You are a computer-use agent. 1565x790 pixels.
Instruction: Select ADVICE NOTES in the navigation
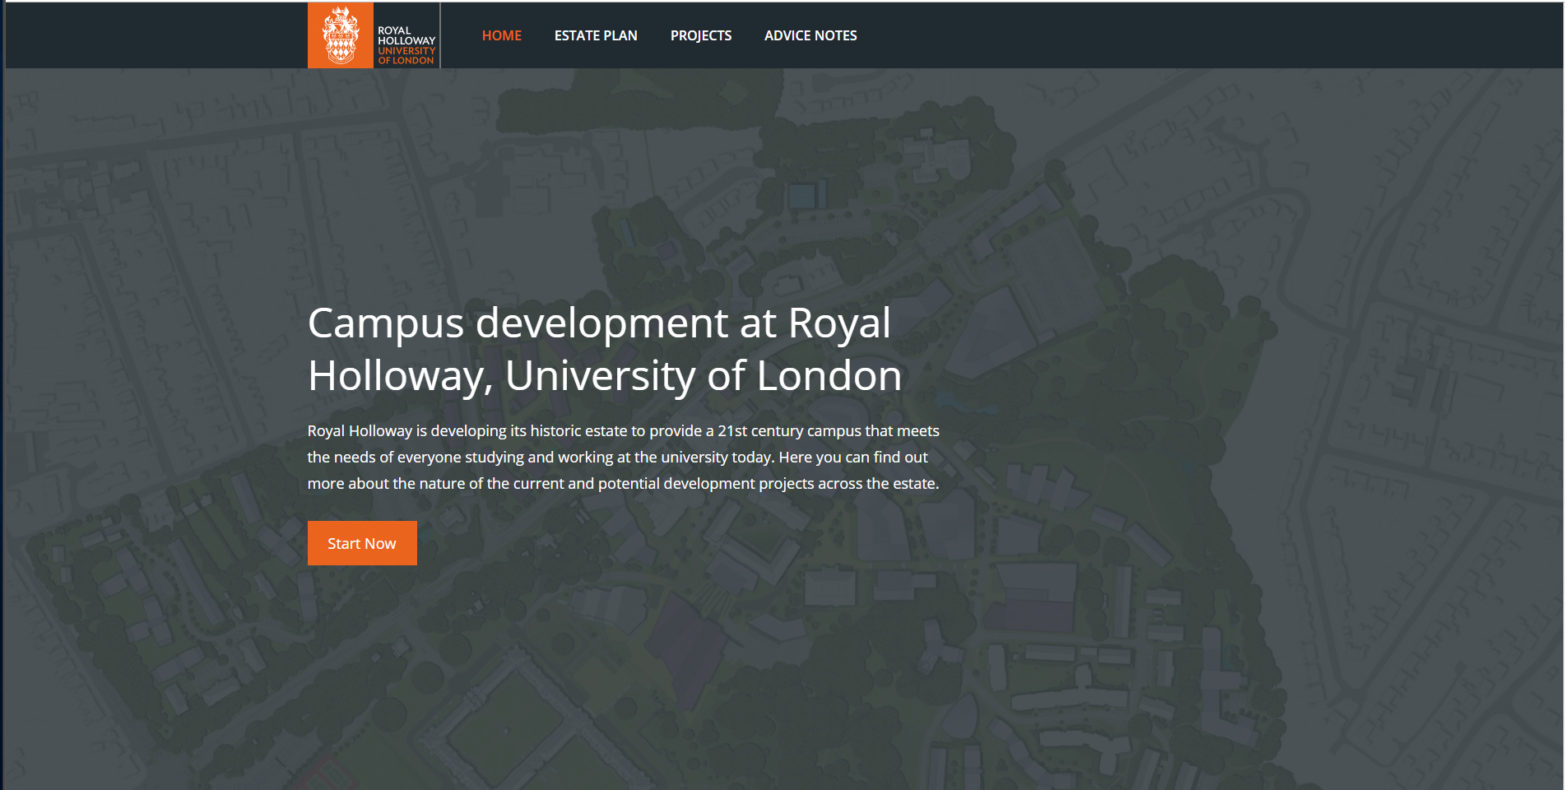(811, 35)
